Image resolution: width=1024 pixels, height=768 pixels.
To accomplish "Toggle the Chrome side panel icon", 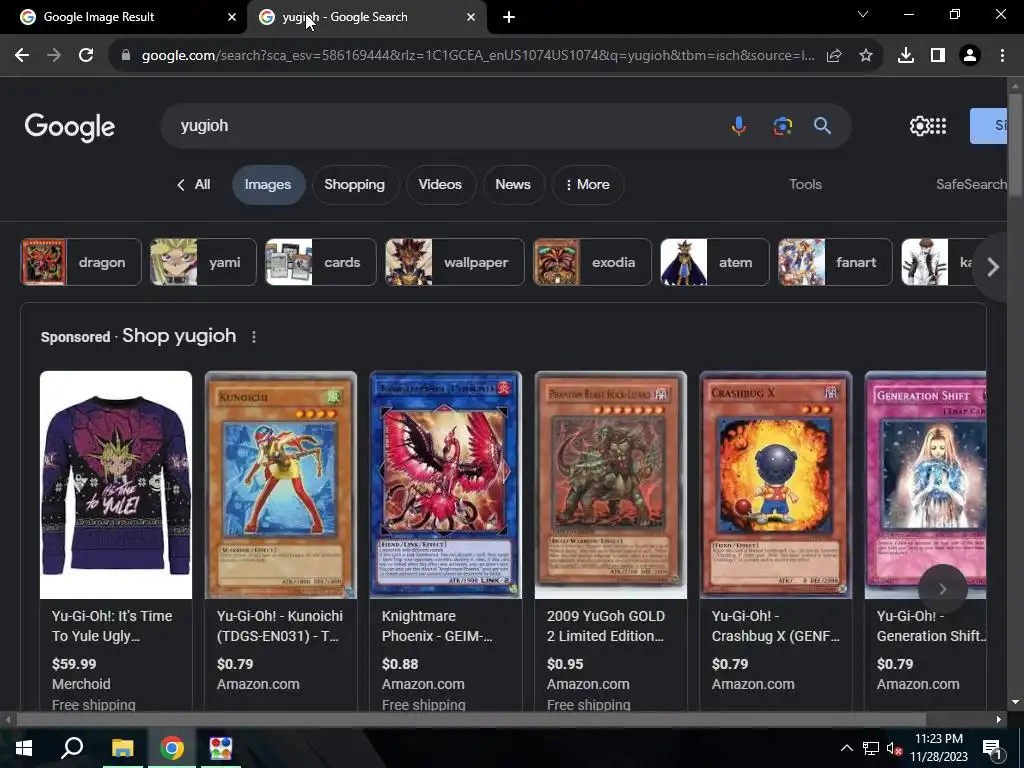I will [938, 56].
